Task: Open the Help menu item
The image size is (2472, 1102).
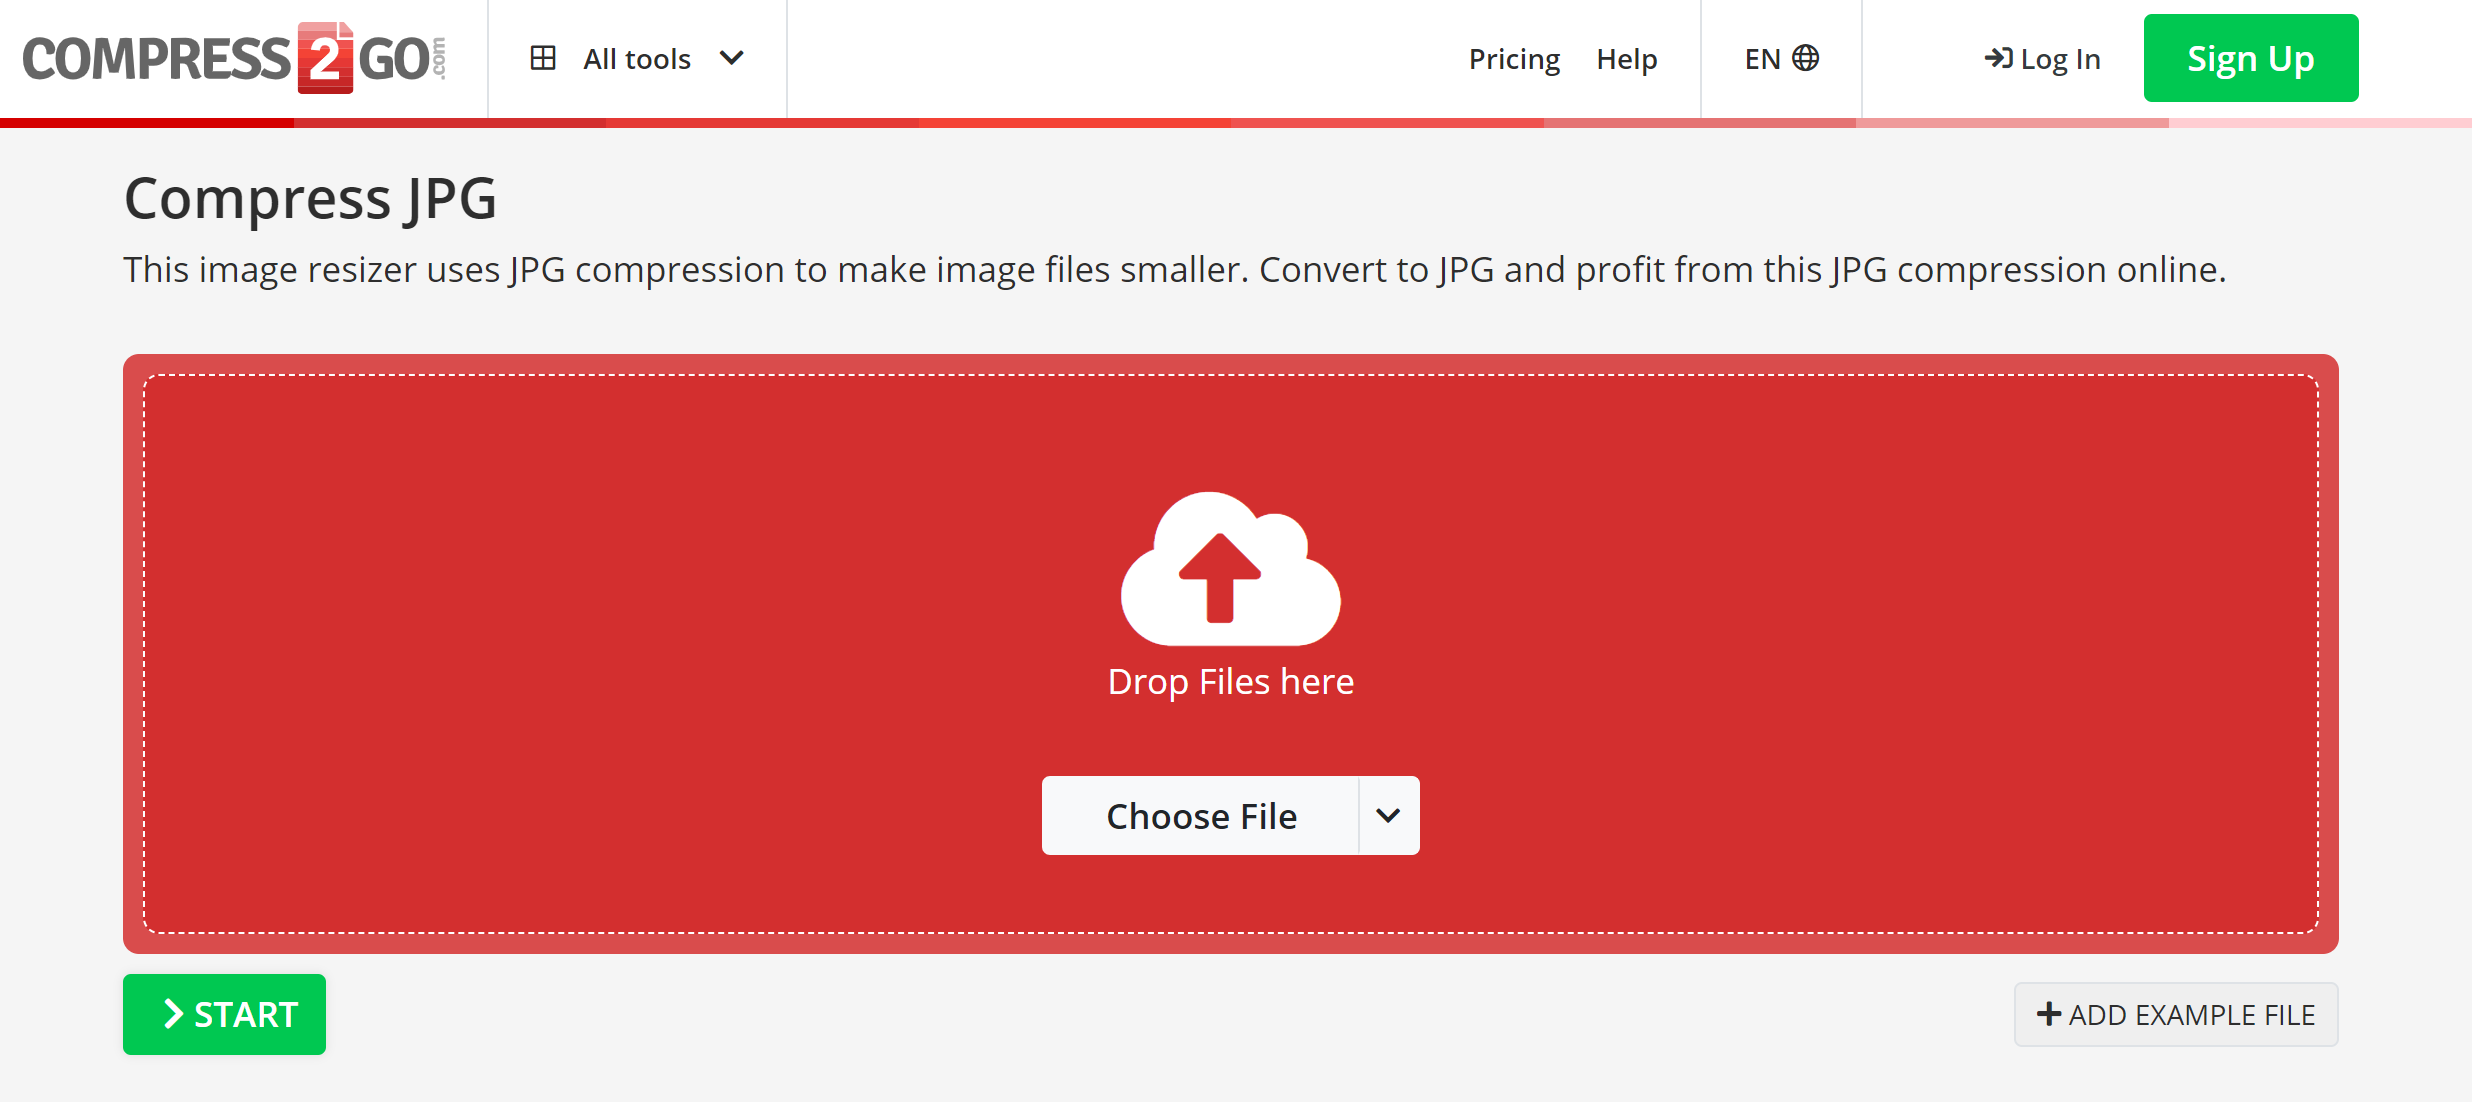Action: (1627, 59)
